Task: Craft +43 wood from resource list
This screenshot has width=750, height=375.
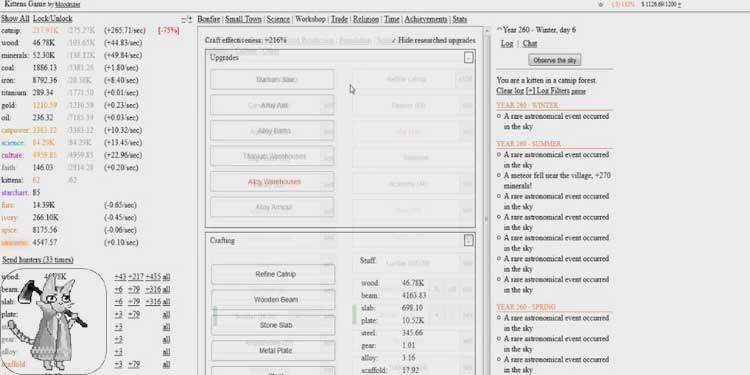Action: [120, 277]
